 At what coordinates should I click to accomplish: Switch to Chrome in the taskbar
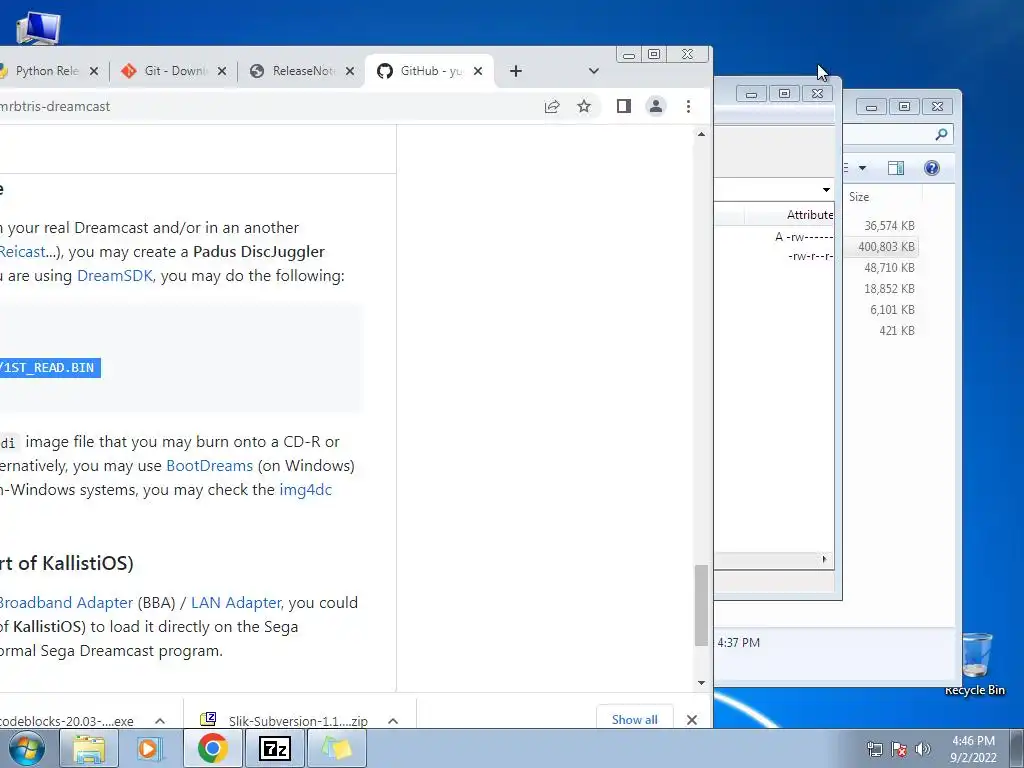click(x=212, y=748)
